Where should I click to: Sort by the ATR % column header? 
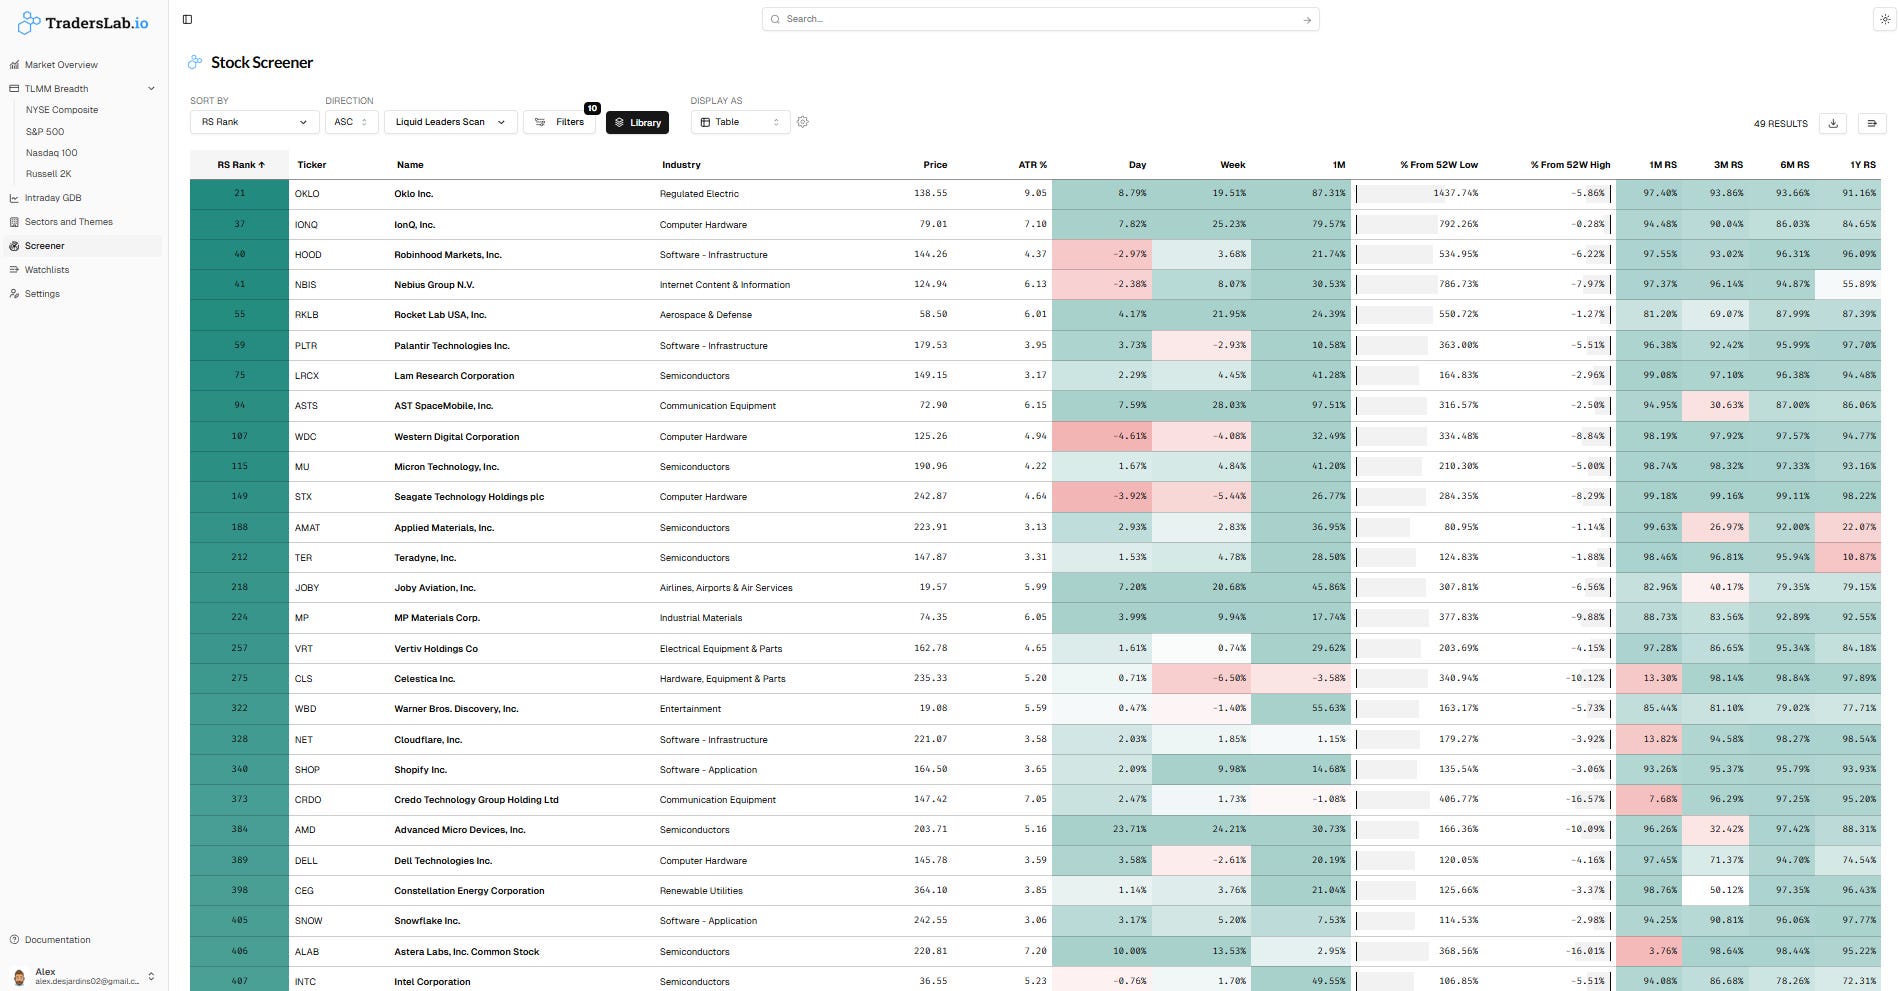pyautogui.click(x=1032, y=165)
